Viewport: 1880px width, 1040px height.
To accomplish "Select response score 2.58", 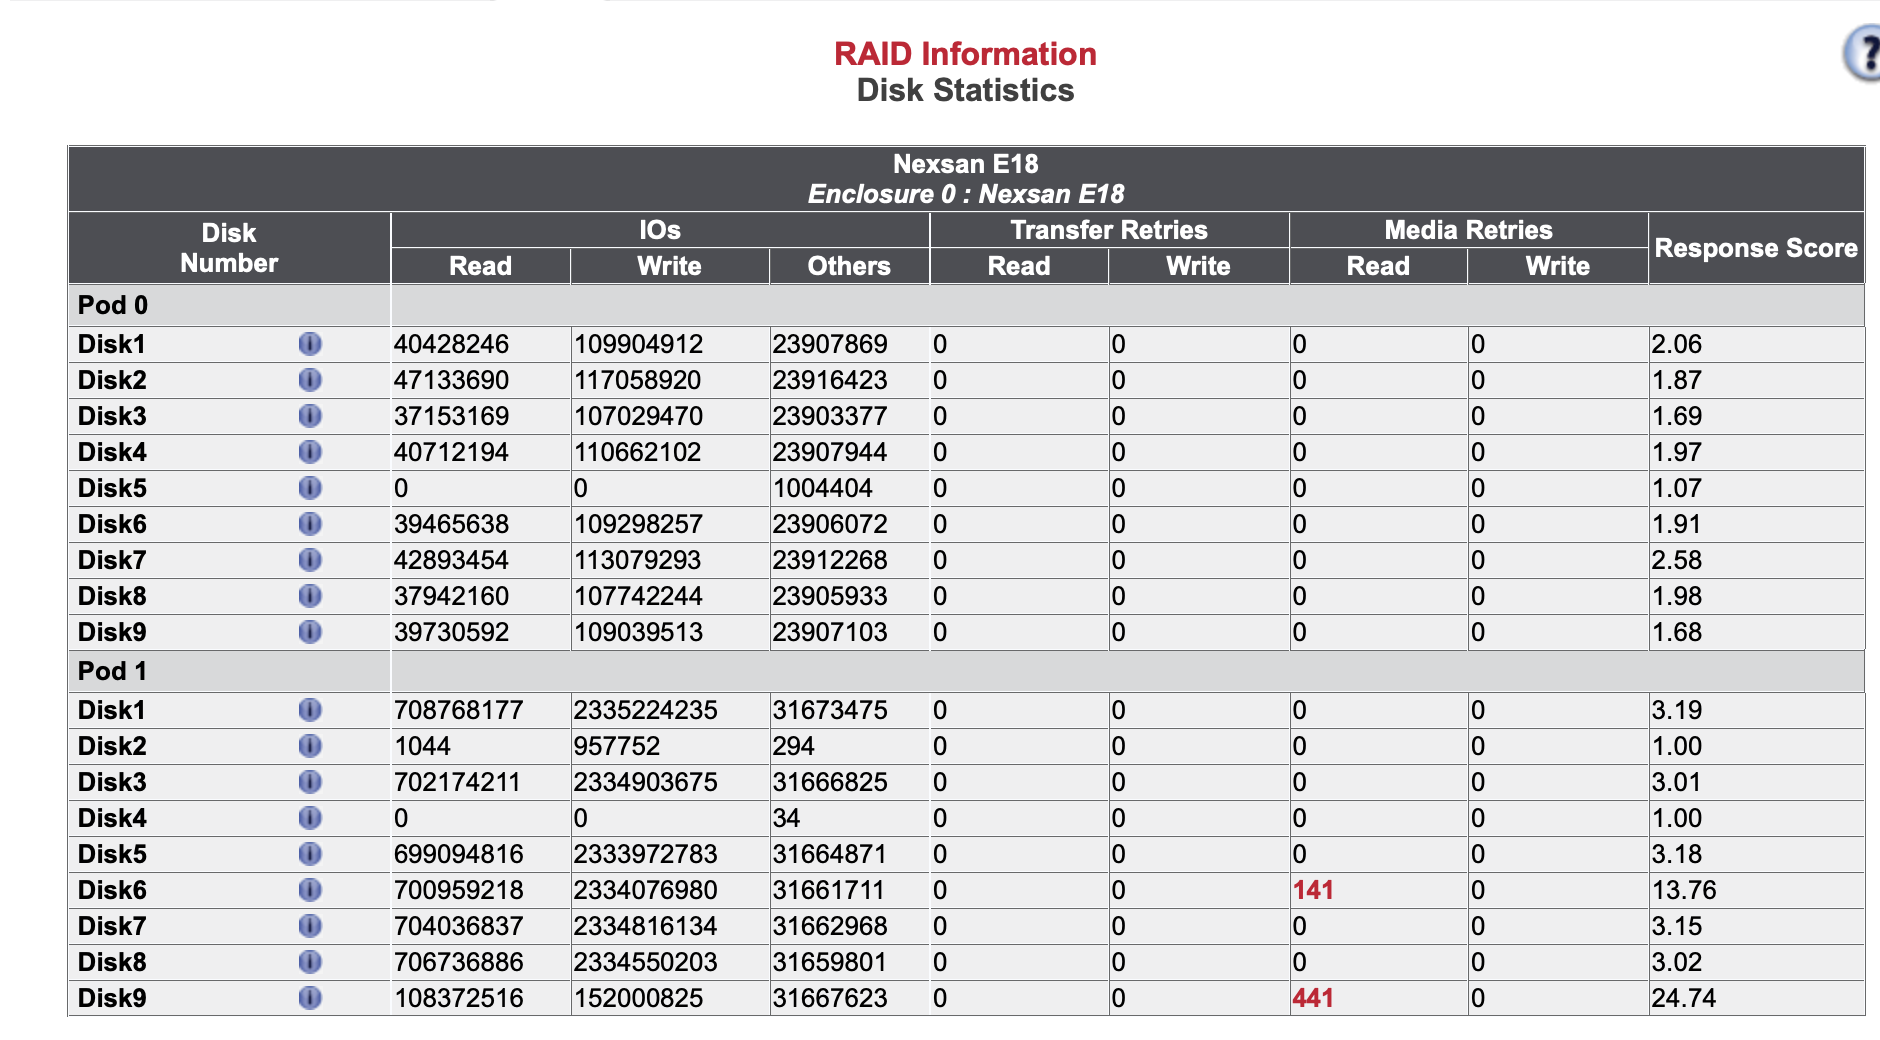I will [1676, 560].
